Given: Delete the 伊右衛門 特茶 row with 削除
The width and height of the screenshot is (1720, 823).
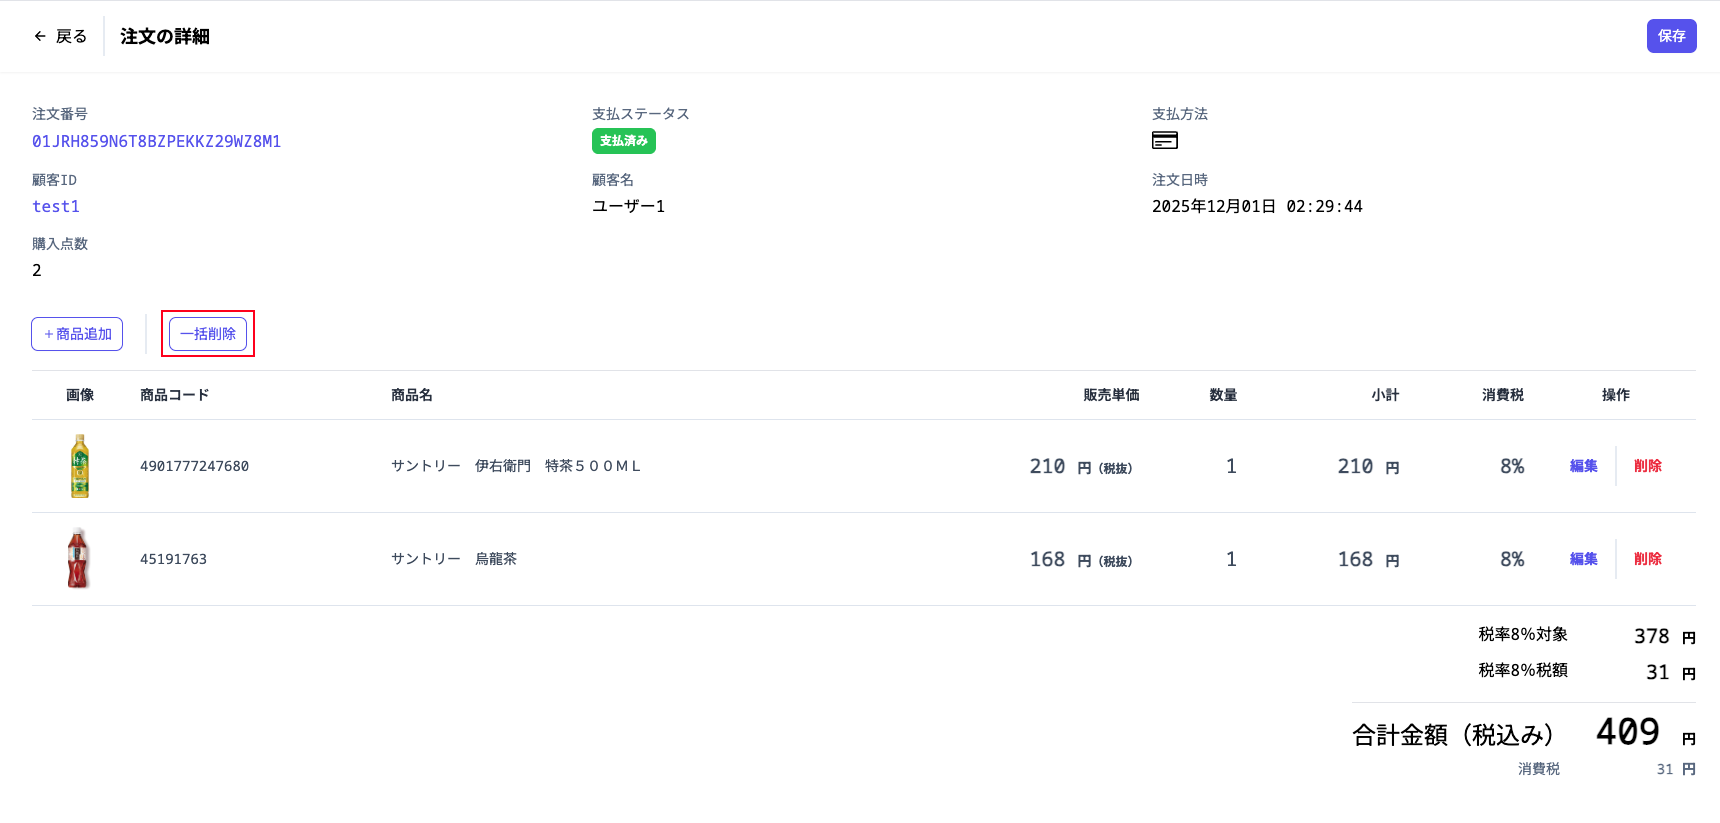Looking at the screenshot, I should click(x=1647, y=466).
